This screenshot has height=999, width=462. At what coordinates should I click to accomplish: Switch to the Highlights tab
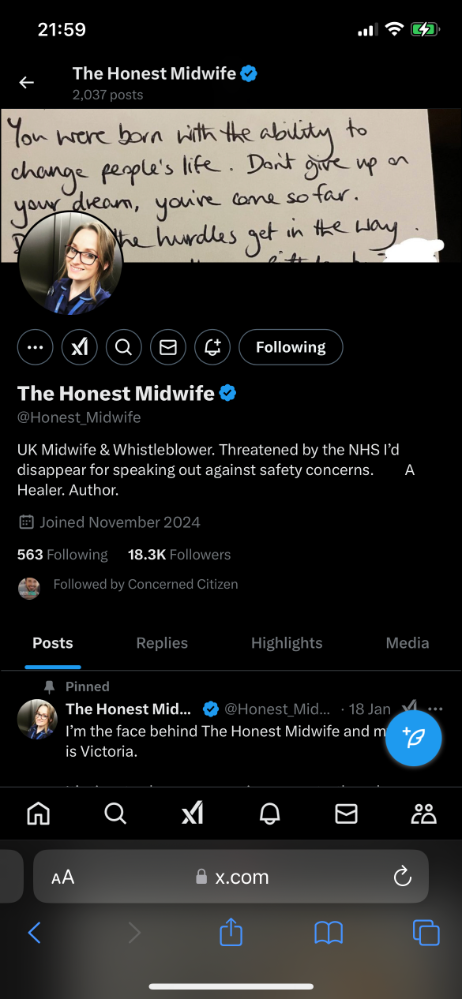pyautogui.click(x=287, y=643)
